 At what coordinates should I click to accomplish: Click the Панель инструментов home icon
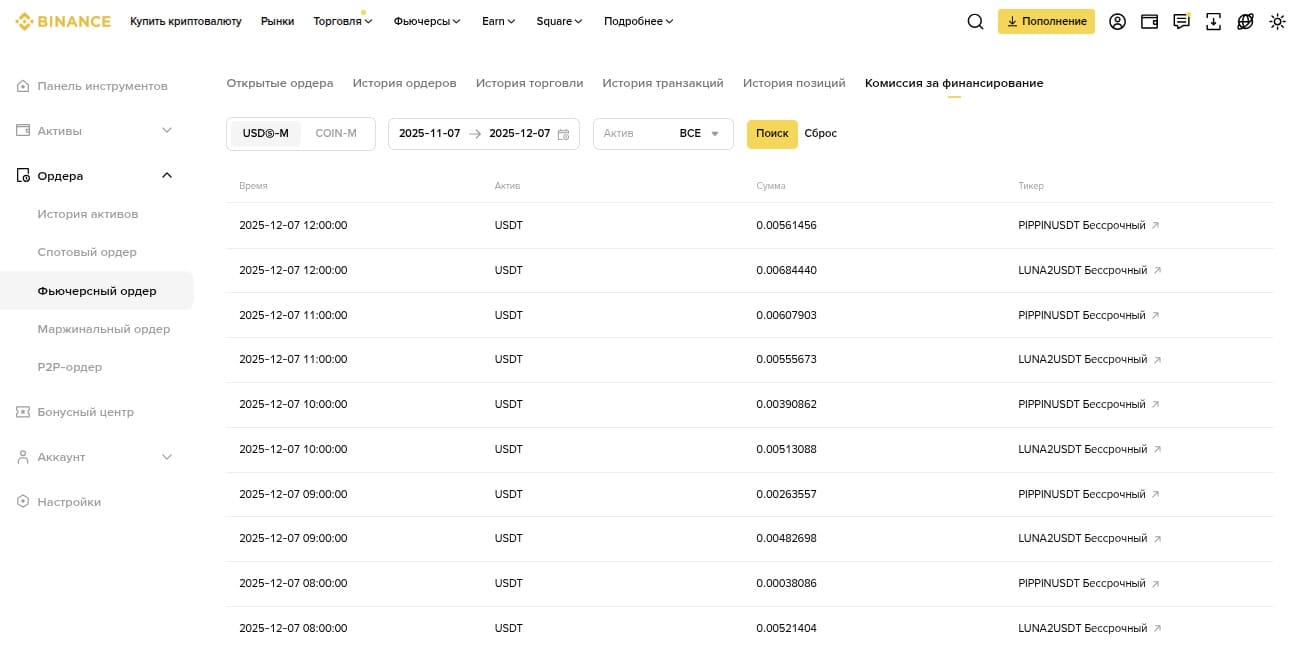(x=23, y=87)
